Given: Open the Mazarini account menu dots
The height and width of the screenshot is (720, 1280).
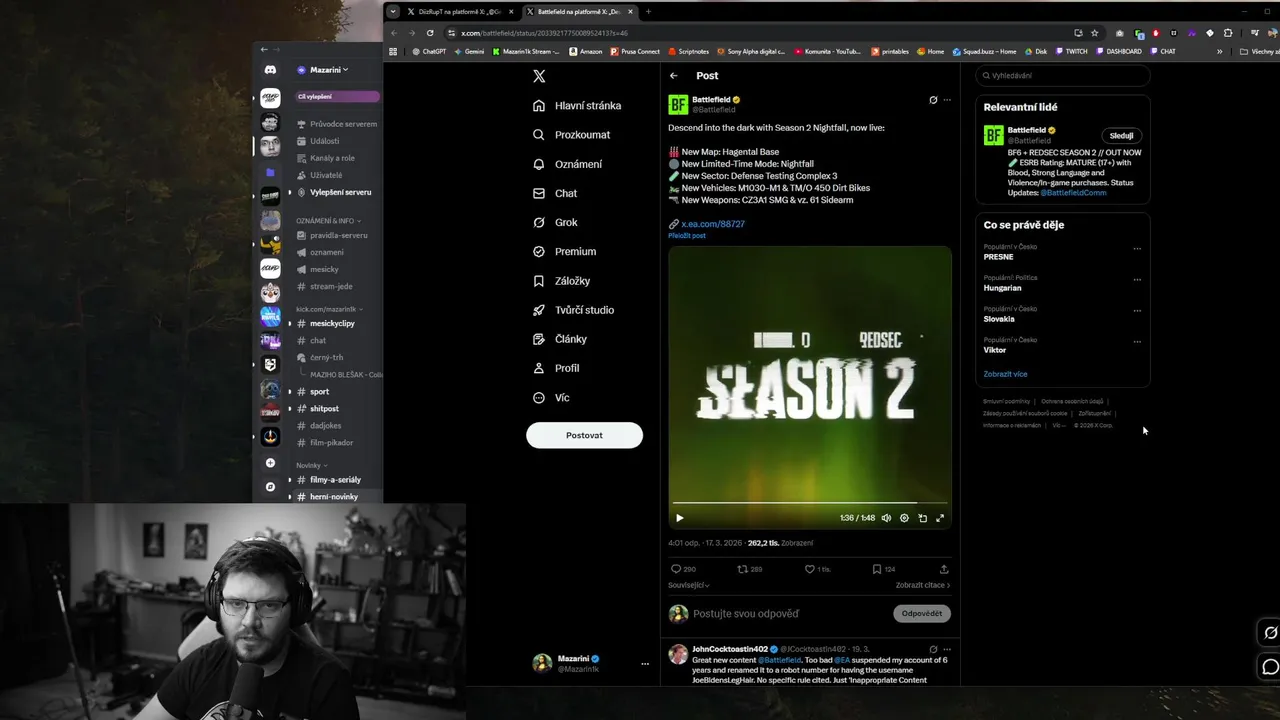Looking at the screenshot, I should 645,664.
